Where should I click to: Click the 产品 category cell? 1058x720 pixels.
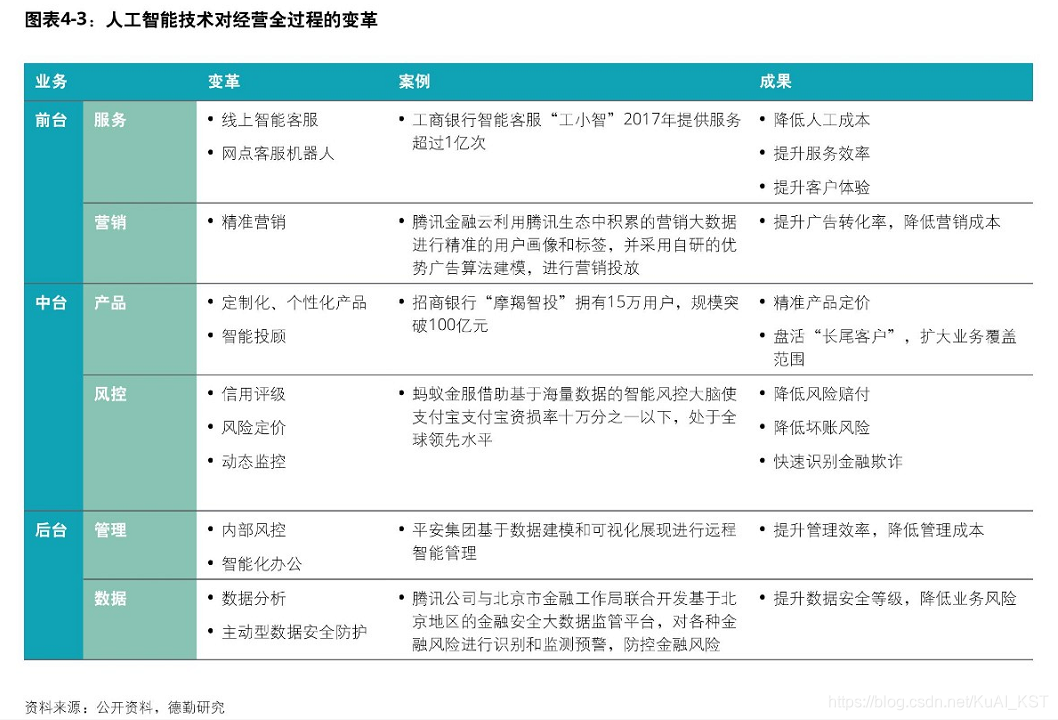coord(110,303)
